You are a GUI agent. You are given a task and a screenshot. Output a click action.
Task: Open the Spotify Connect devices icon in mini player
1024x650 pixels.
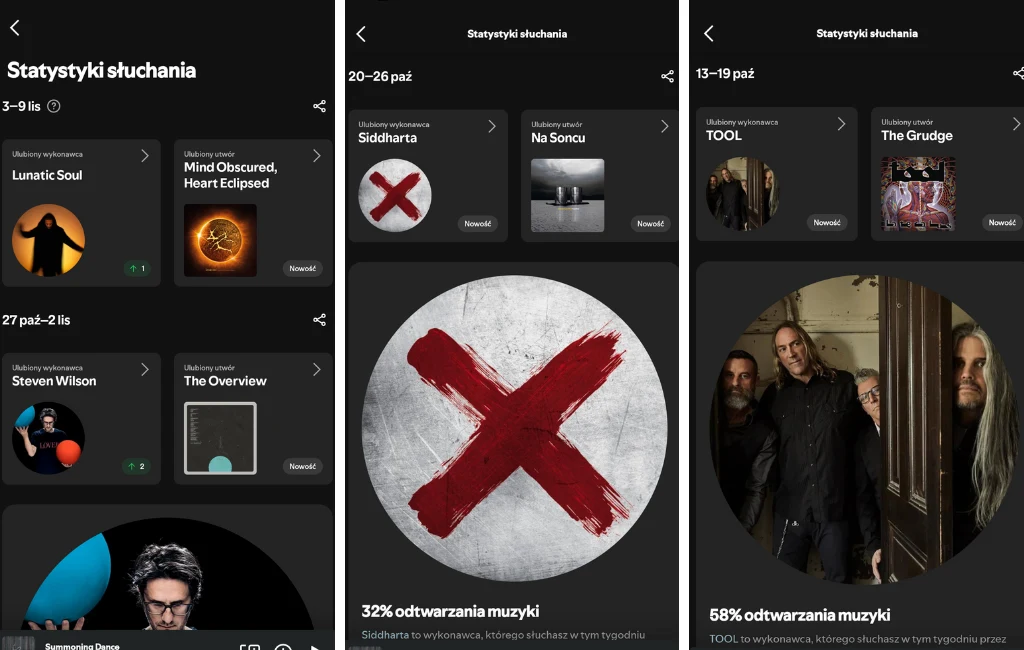(251, 647)
